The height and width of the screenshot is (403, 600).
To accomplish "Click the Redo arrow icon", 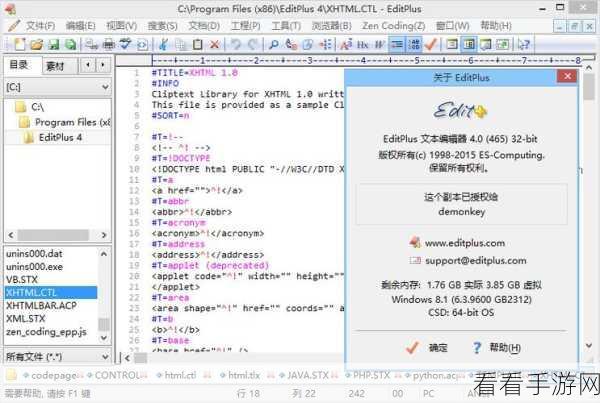I will (253, 44).
